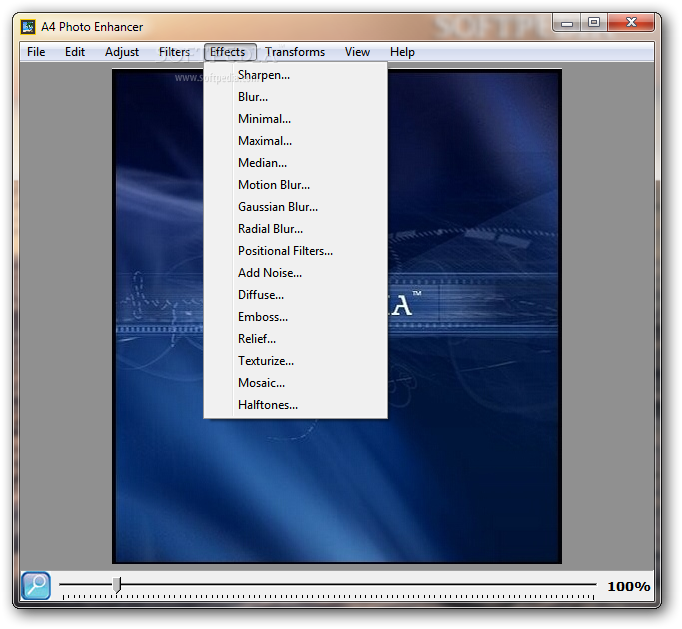682x629 pixels.
Task: Choose the Relief... effect
Action: (x=295, y=339)
